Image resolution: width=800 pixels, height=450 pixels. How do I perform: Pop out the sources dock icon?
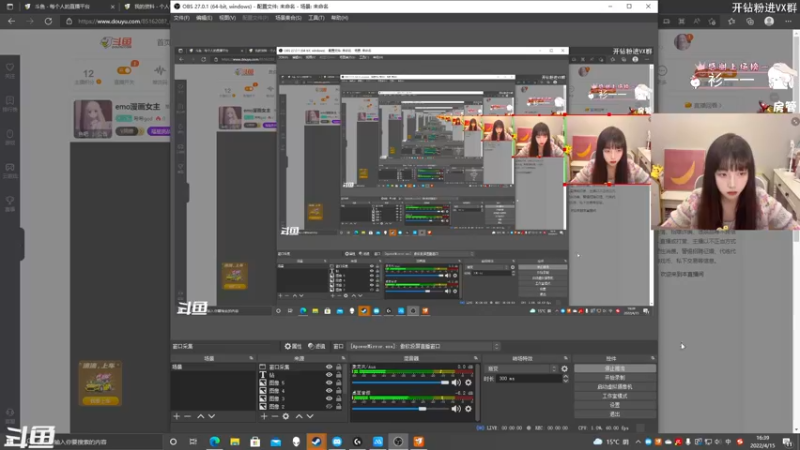click(x=343, y=359)
